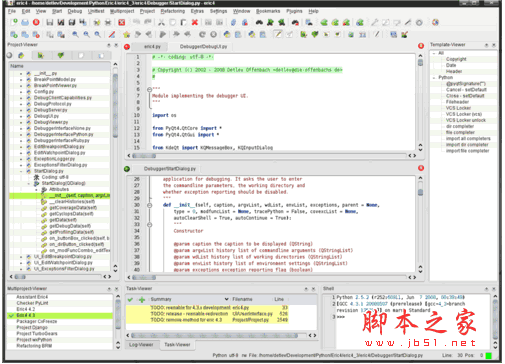
Task: Expand the Attributes node in Project-Viewer
Action: point(36,190)
